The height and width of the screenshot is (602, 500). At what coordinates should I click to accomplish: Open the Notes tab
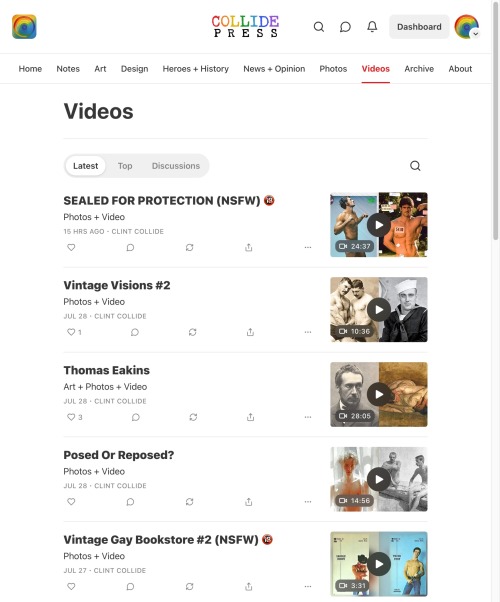point(68,69)
